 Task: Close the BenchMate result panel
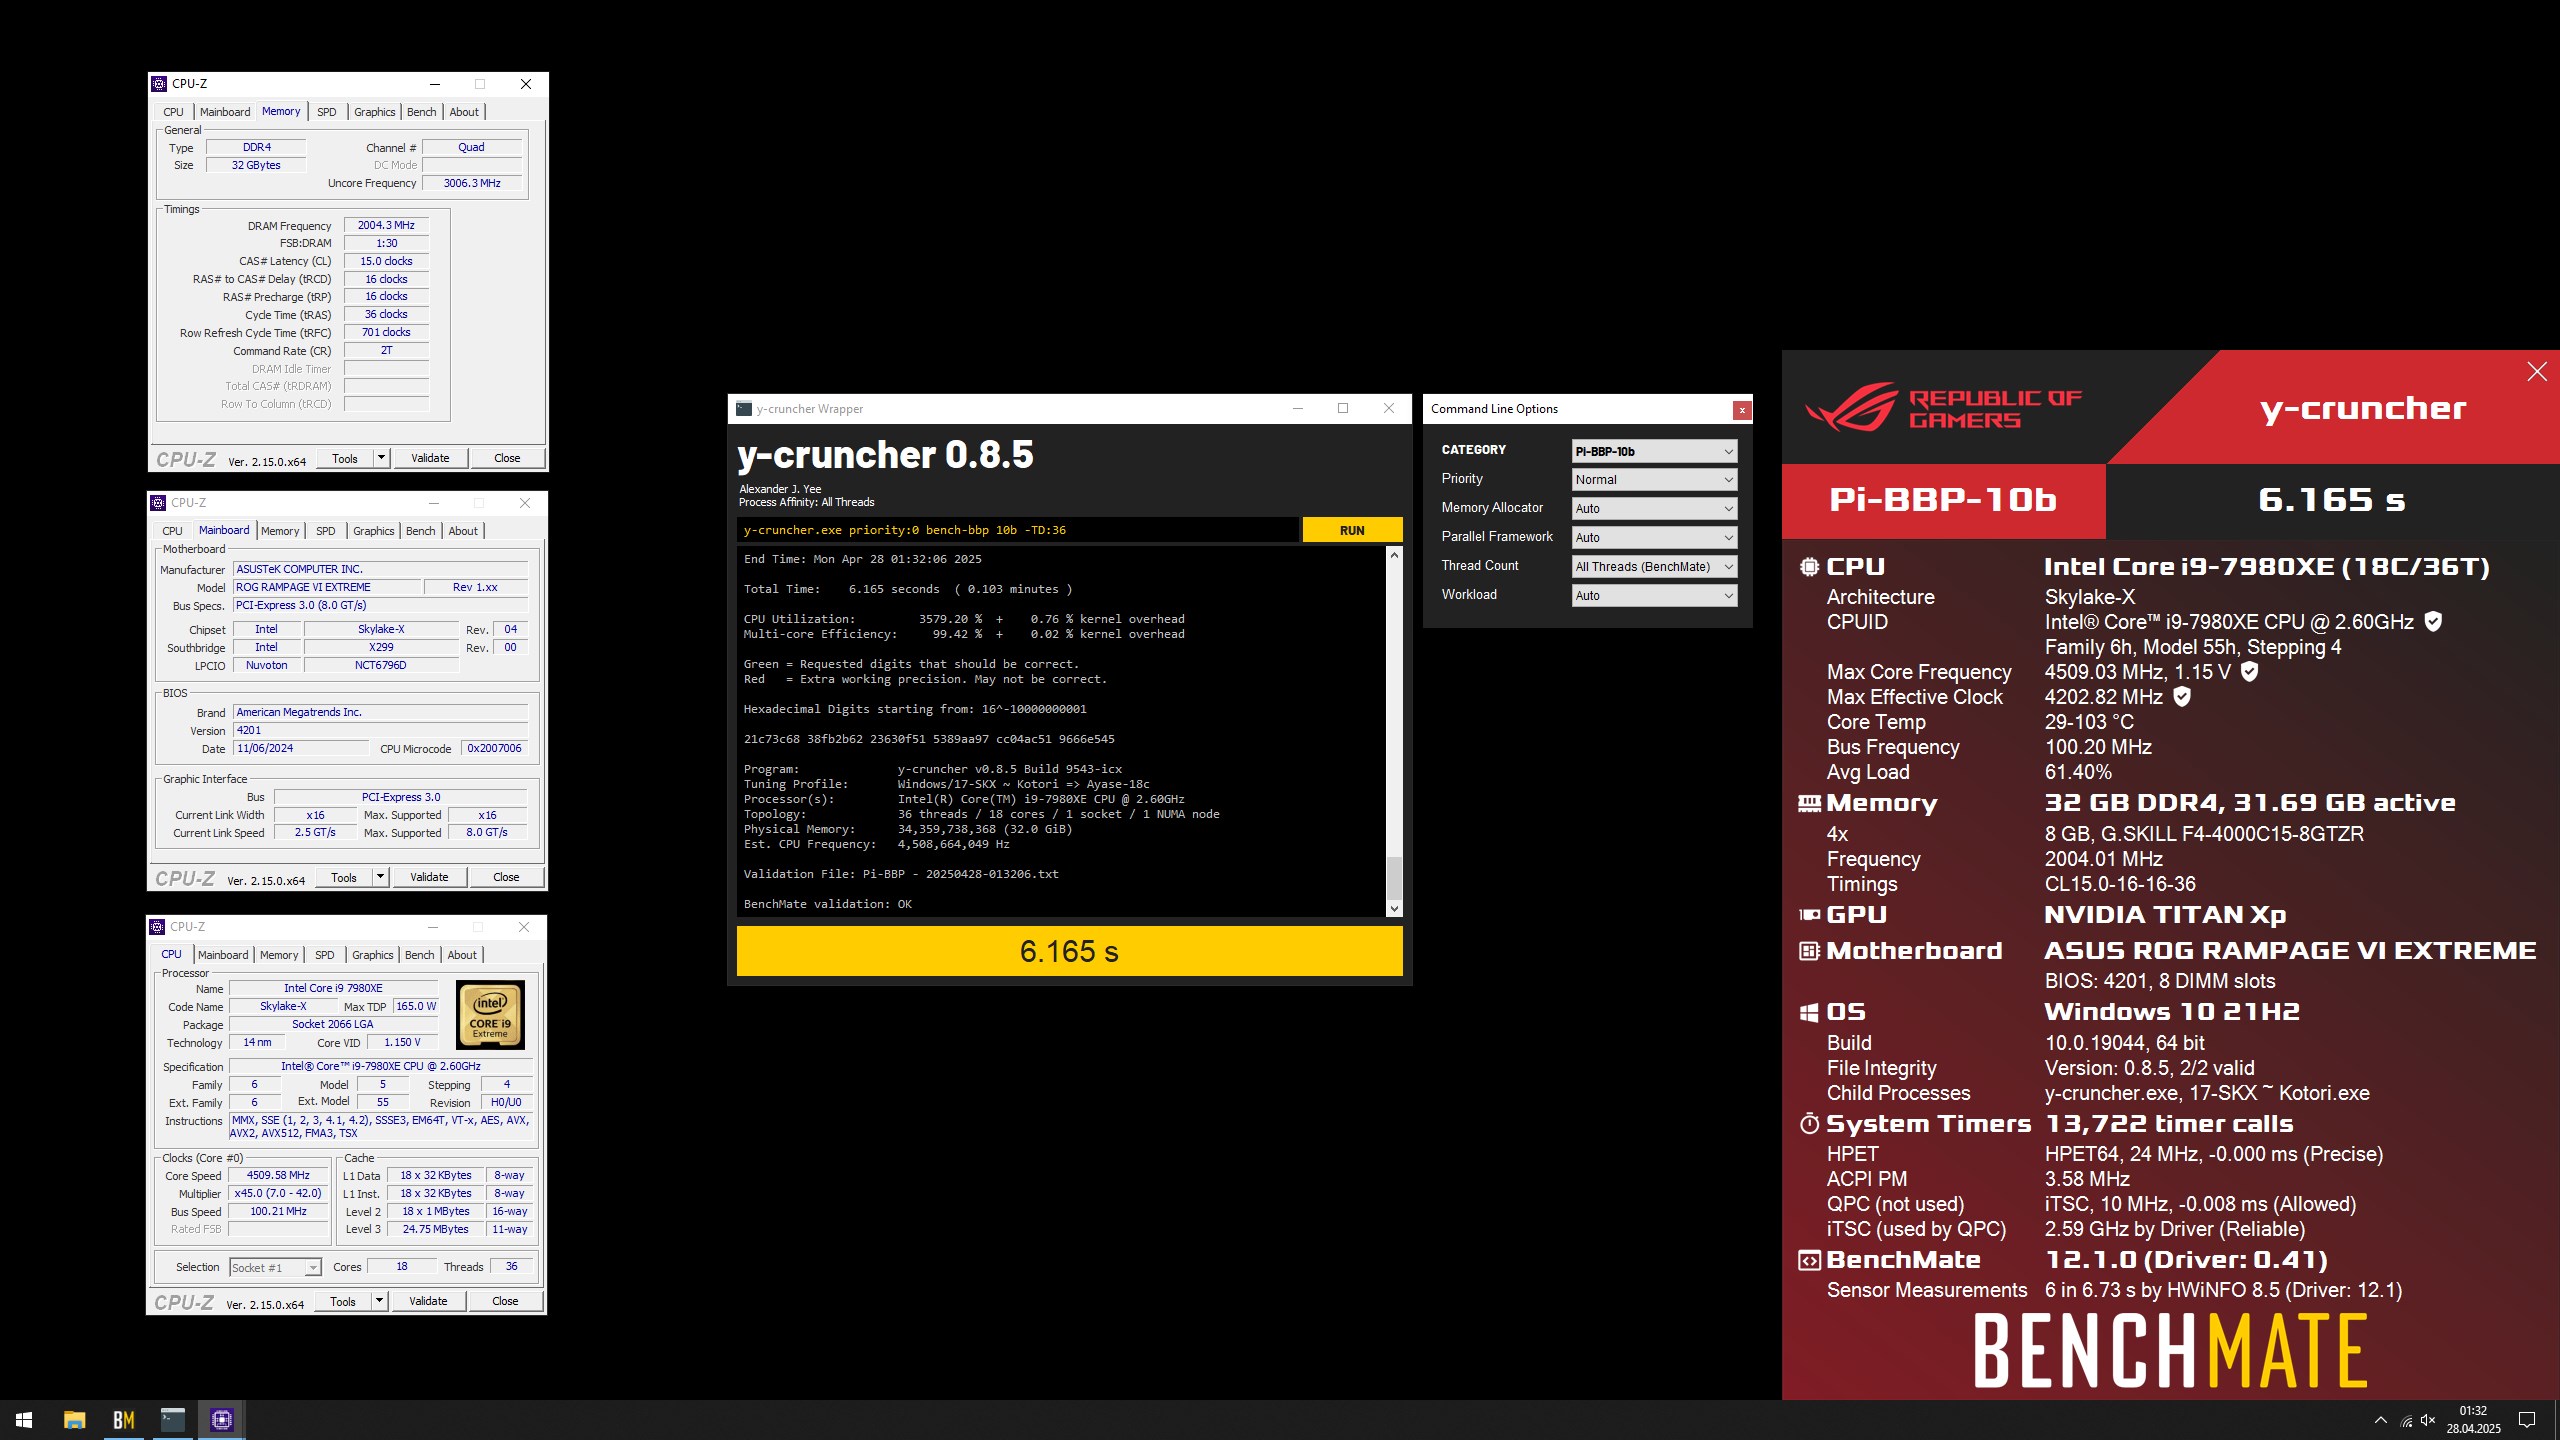(x=2537, y=372)
